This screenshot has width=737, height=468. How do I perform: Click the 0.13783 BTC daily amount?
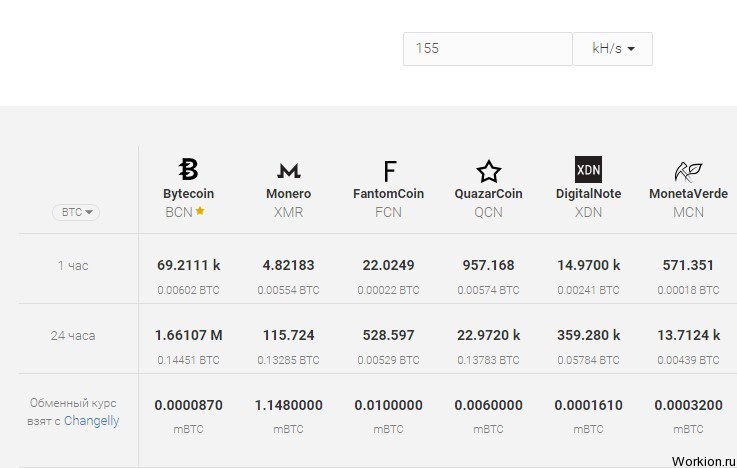488,360
